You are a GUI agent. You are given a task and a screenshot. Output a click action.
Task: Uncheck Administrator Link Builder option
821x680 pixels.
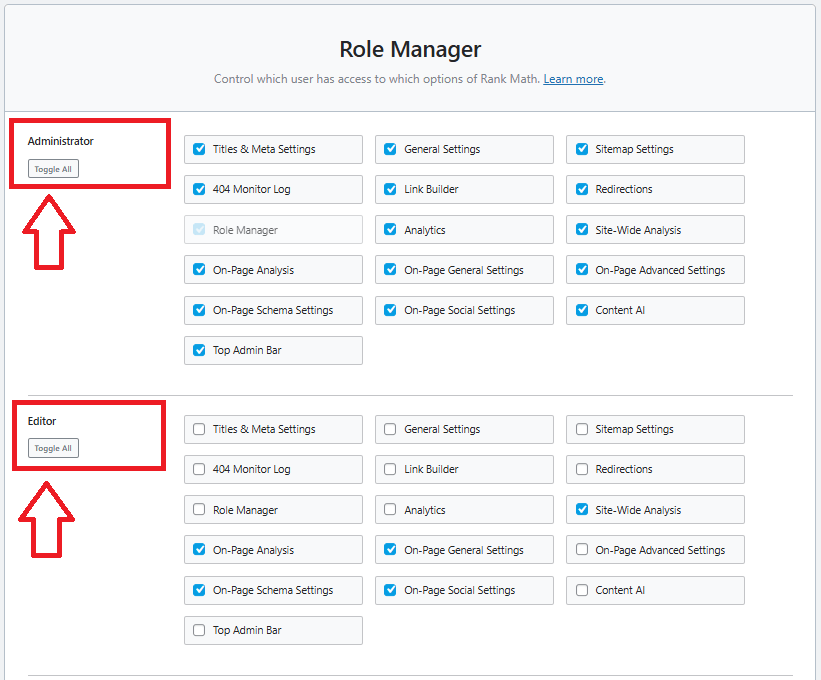[390, 189]
